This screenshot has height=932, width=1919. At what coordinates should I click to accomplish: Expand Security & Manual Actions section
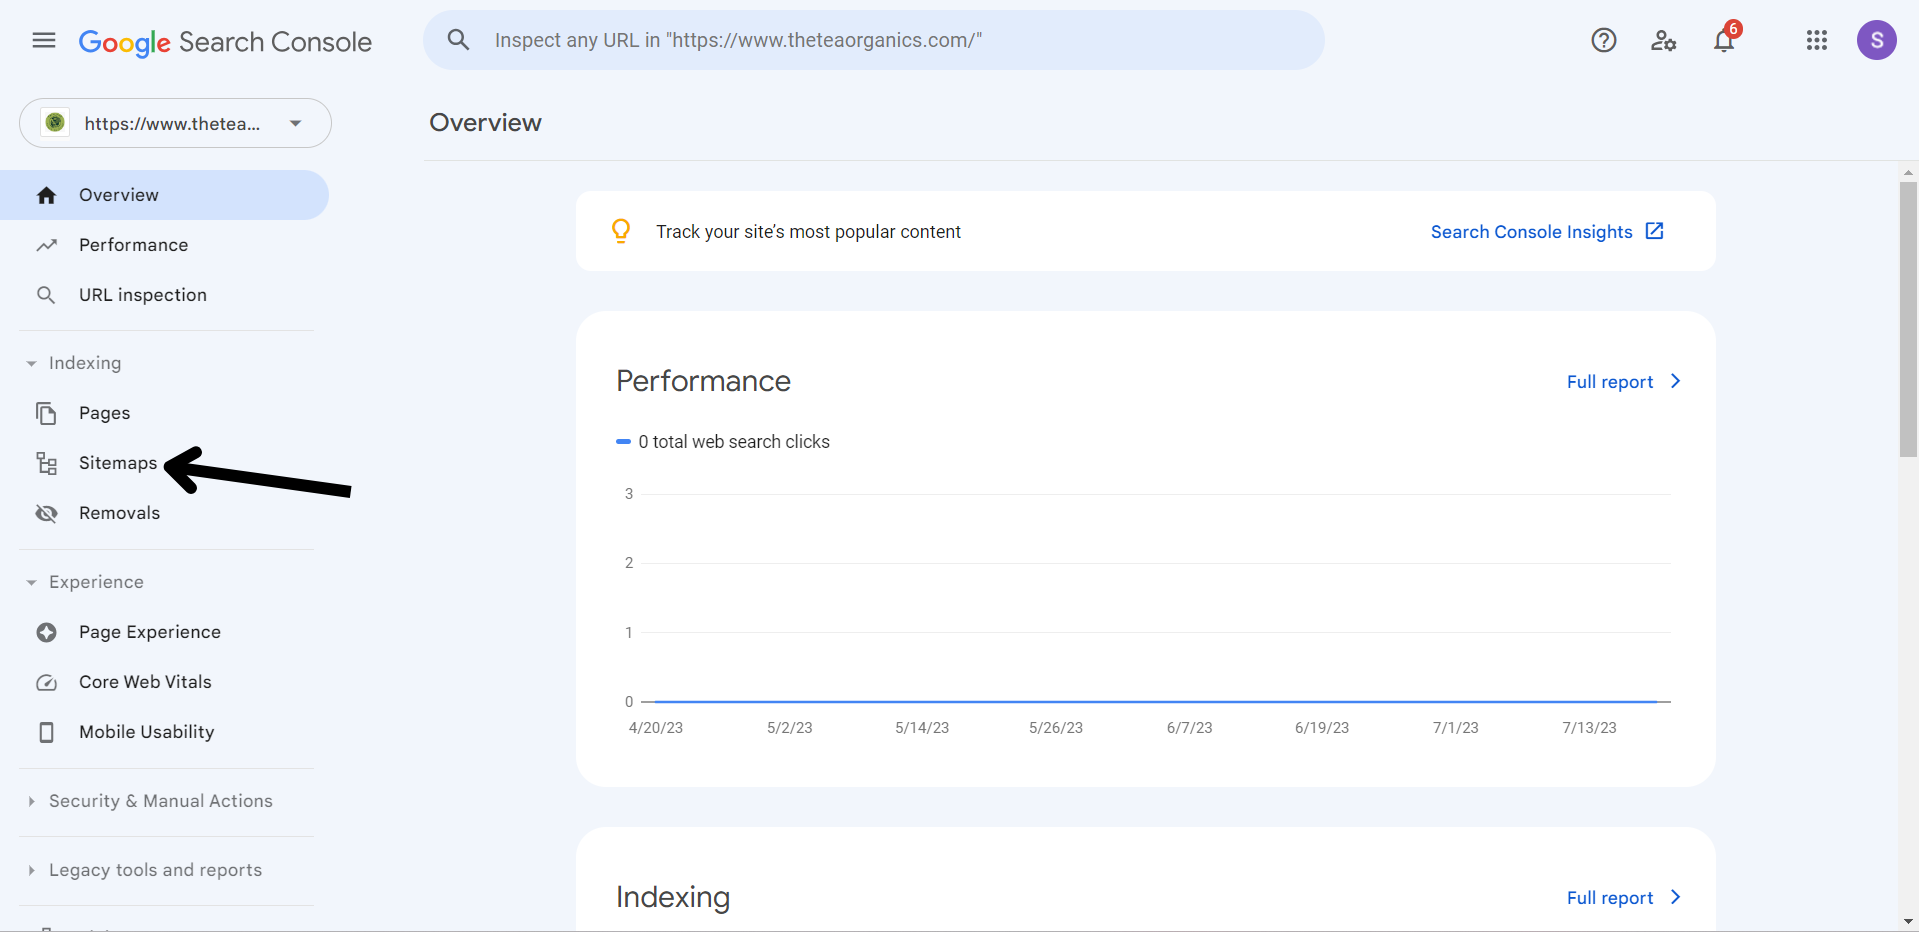[x=32, y=801]
